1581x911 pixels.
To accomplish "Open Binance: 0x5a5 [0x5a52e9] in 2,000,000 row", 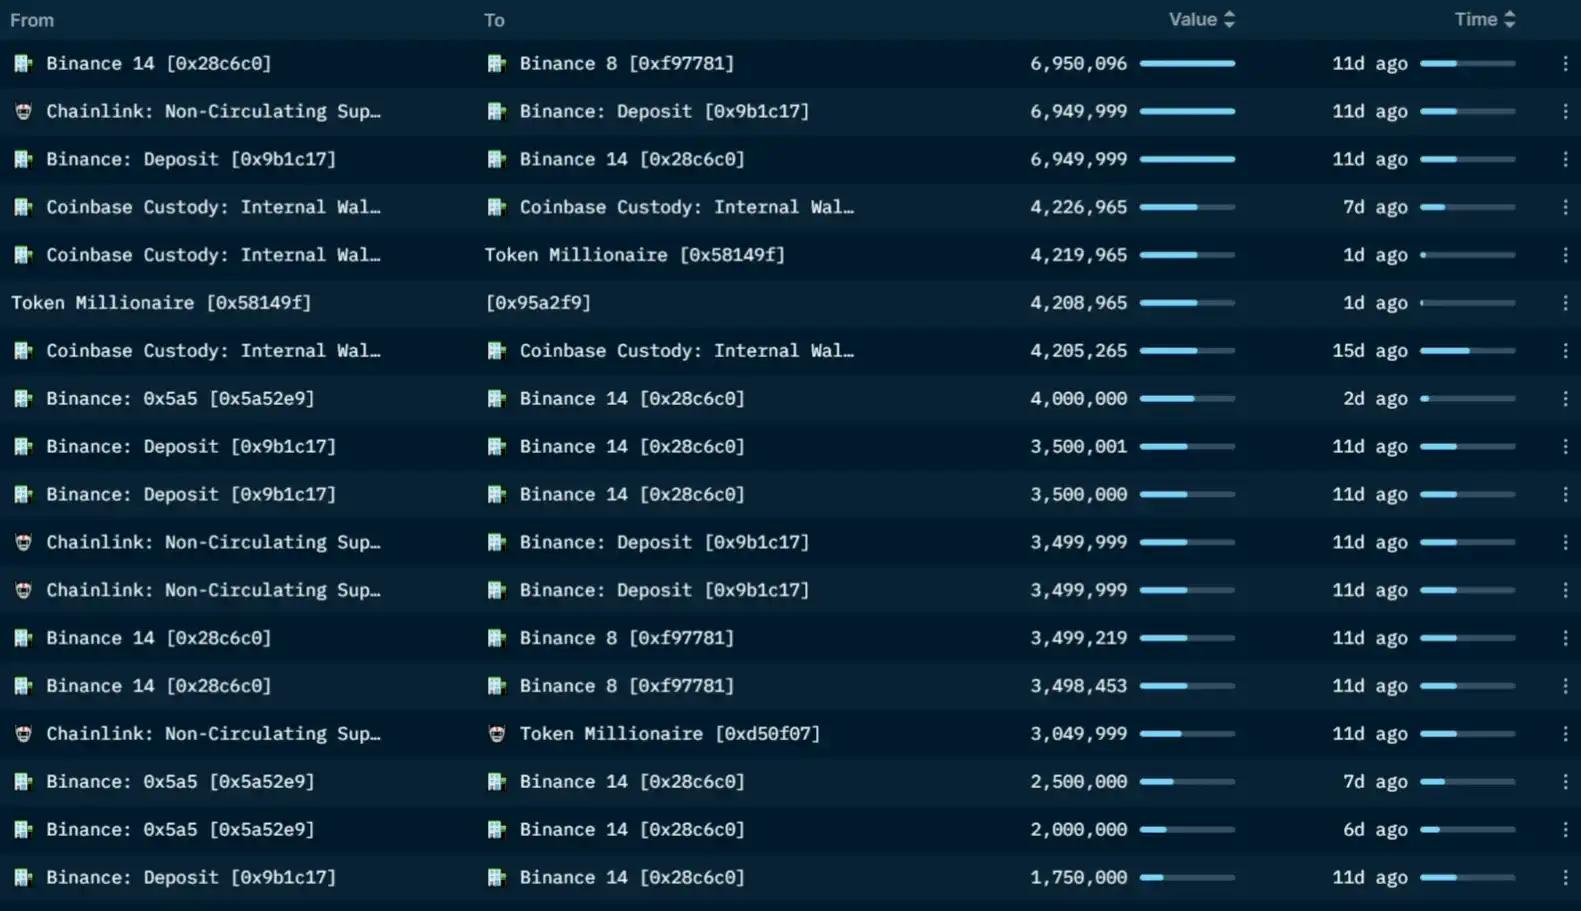I will 180,830.
